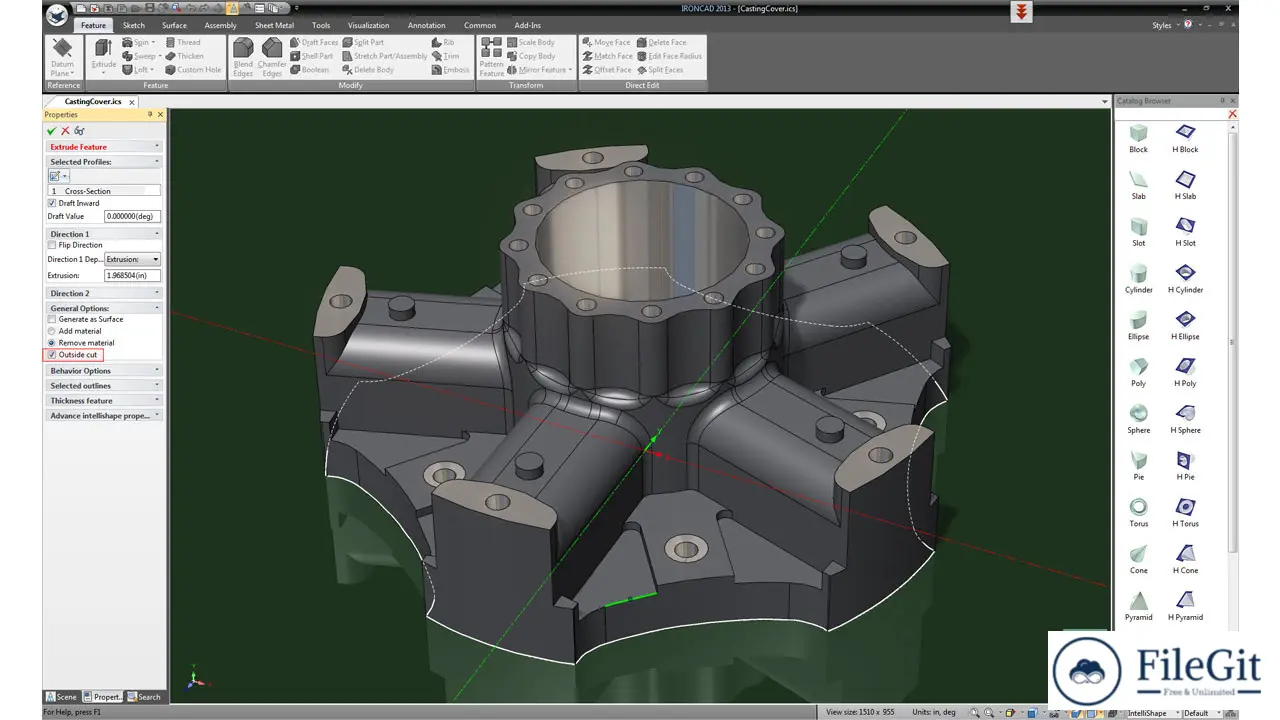This screenshot has height=720, width=1280.
Task: Select the Chamfer Edges tool
Action: coord(272,57)
